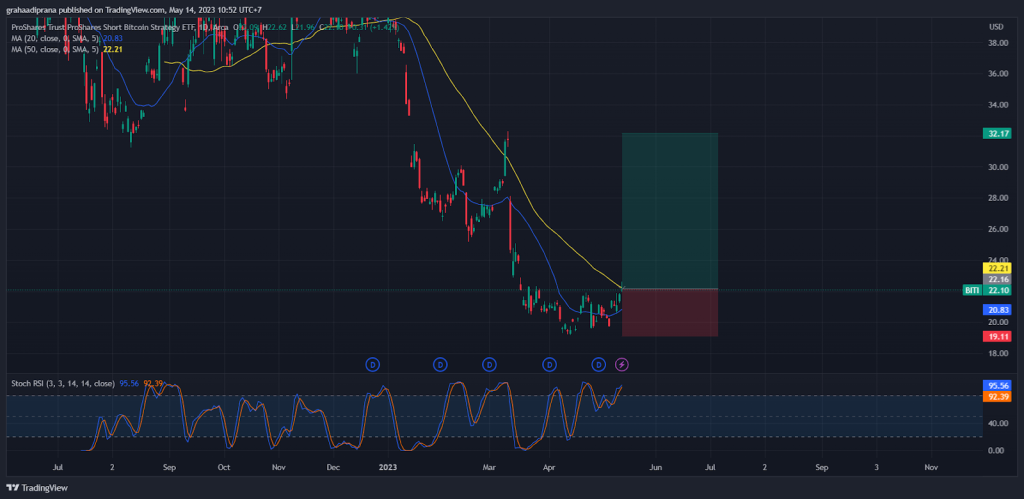
Task: Click the blue 20.83 price axis label
Action: [997, 310]
